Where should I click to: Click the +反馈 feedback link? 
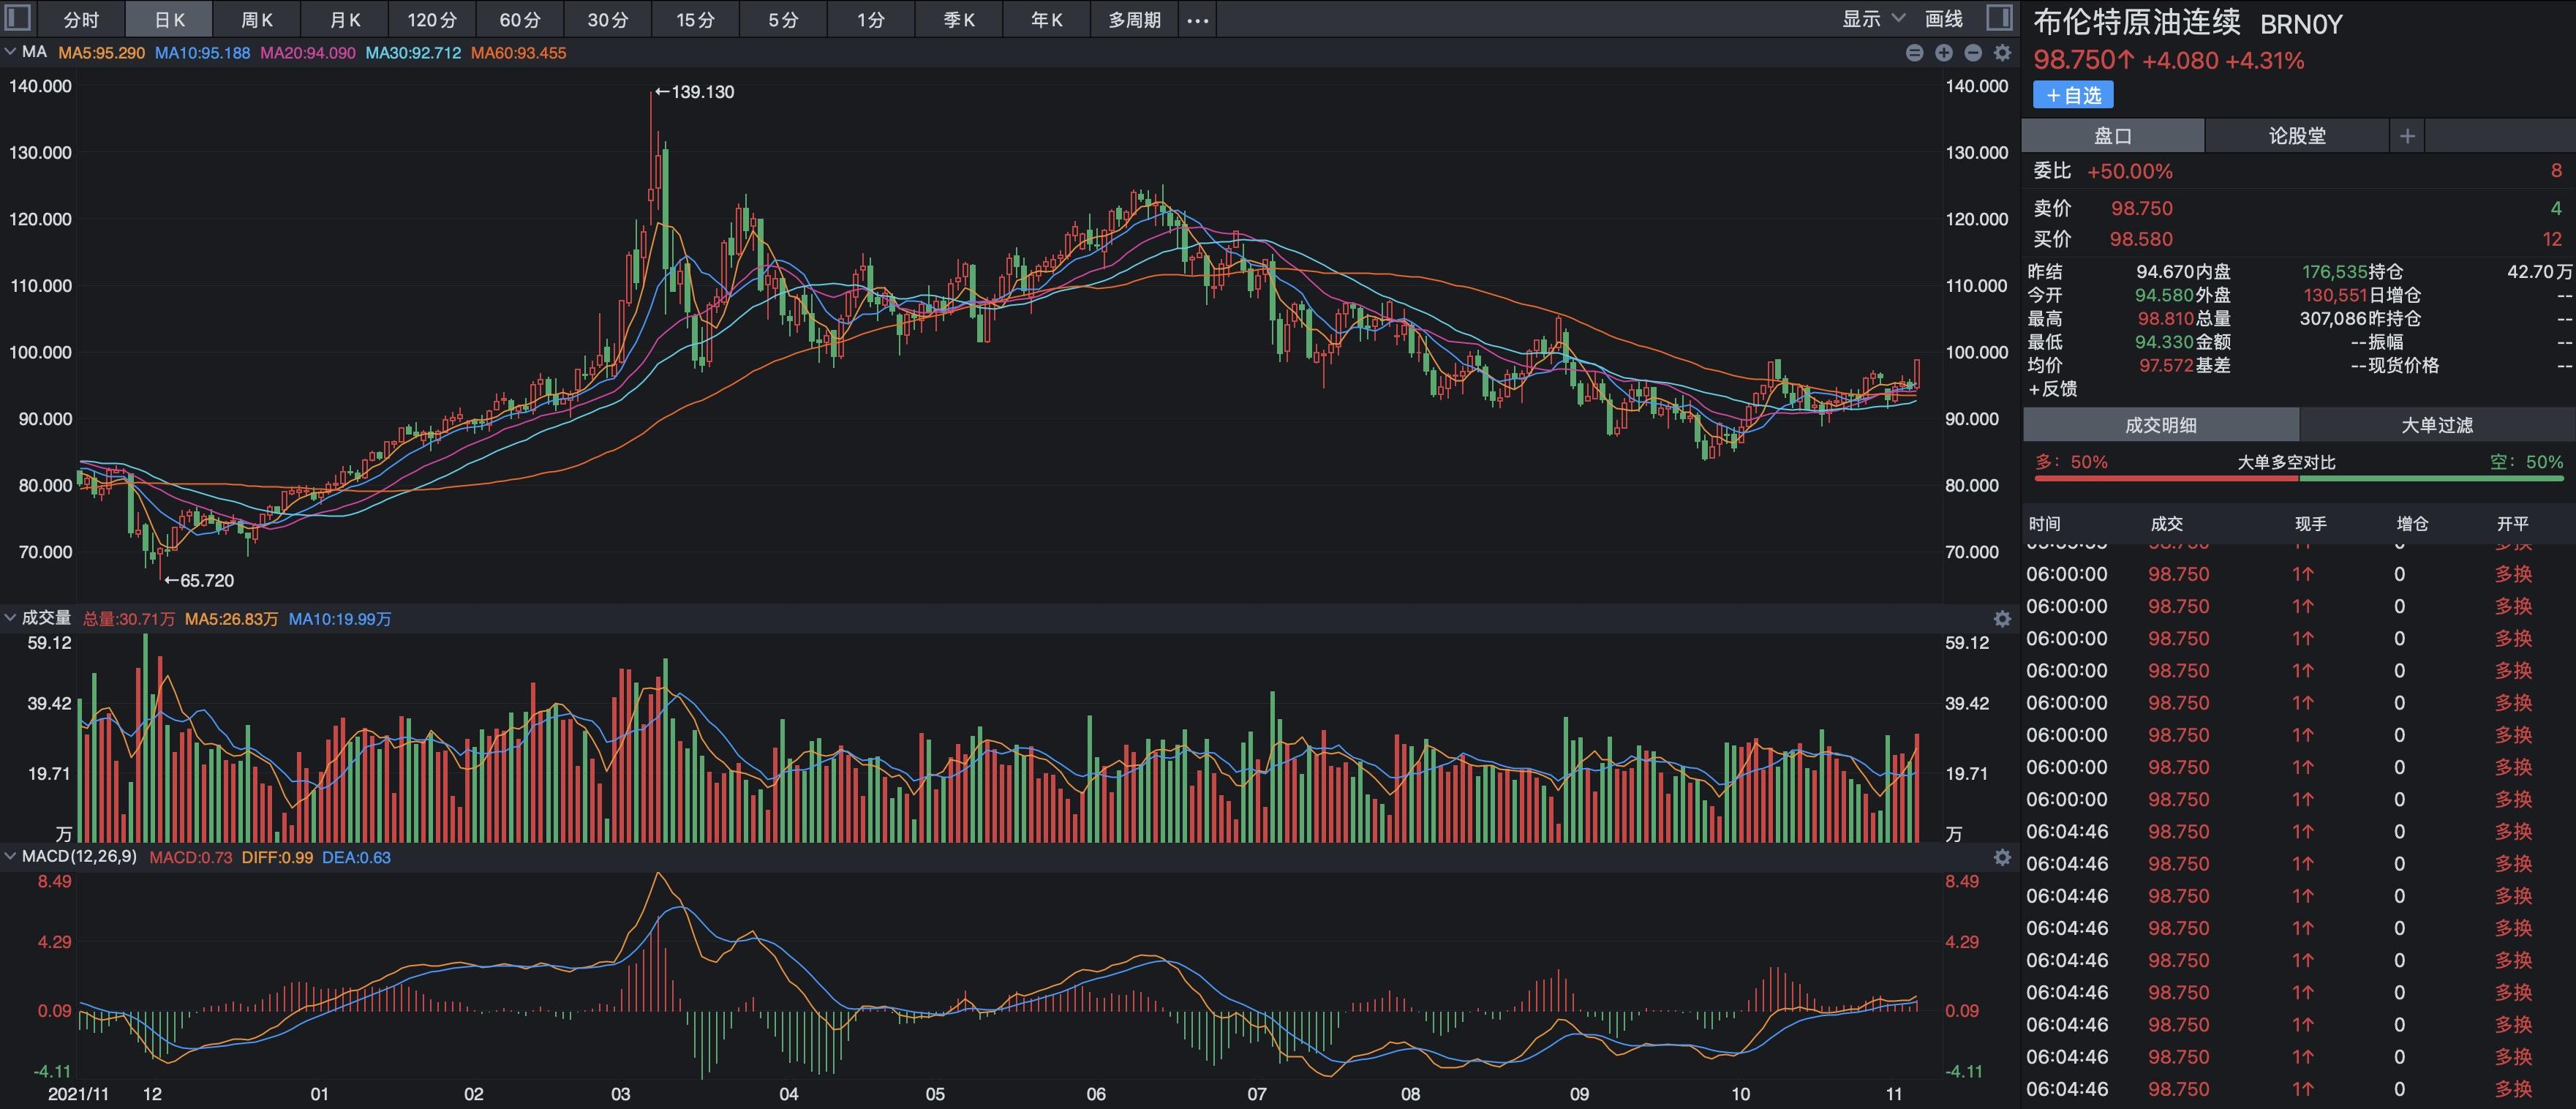tap(2053, 389)
